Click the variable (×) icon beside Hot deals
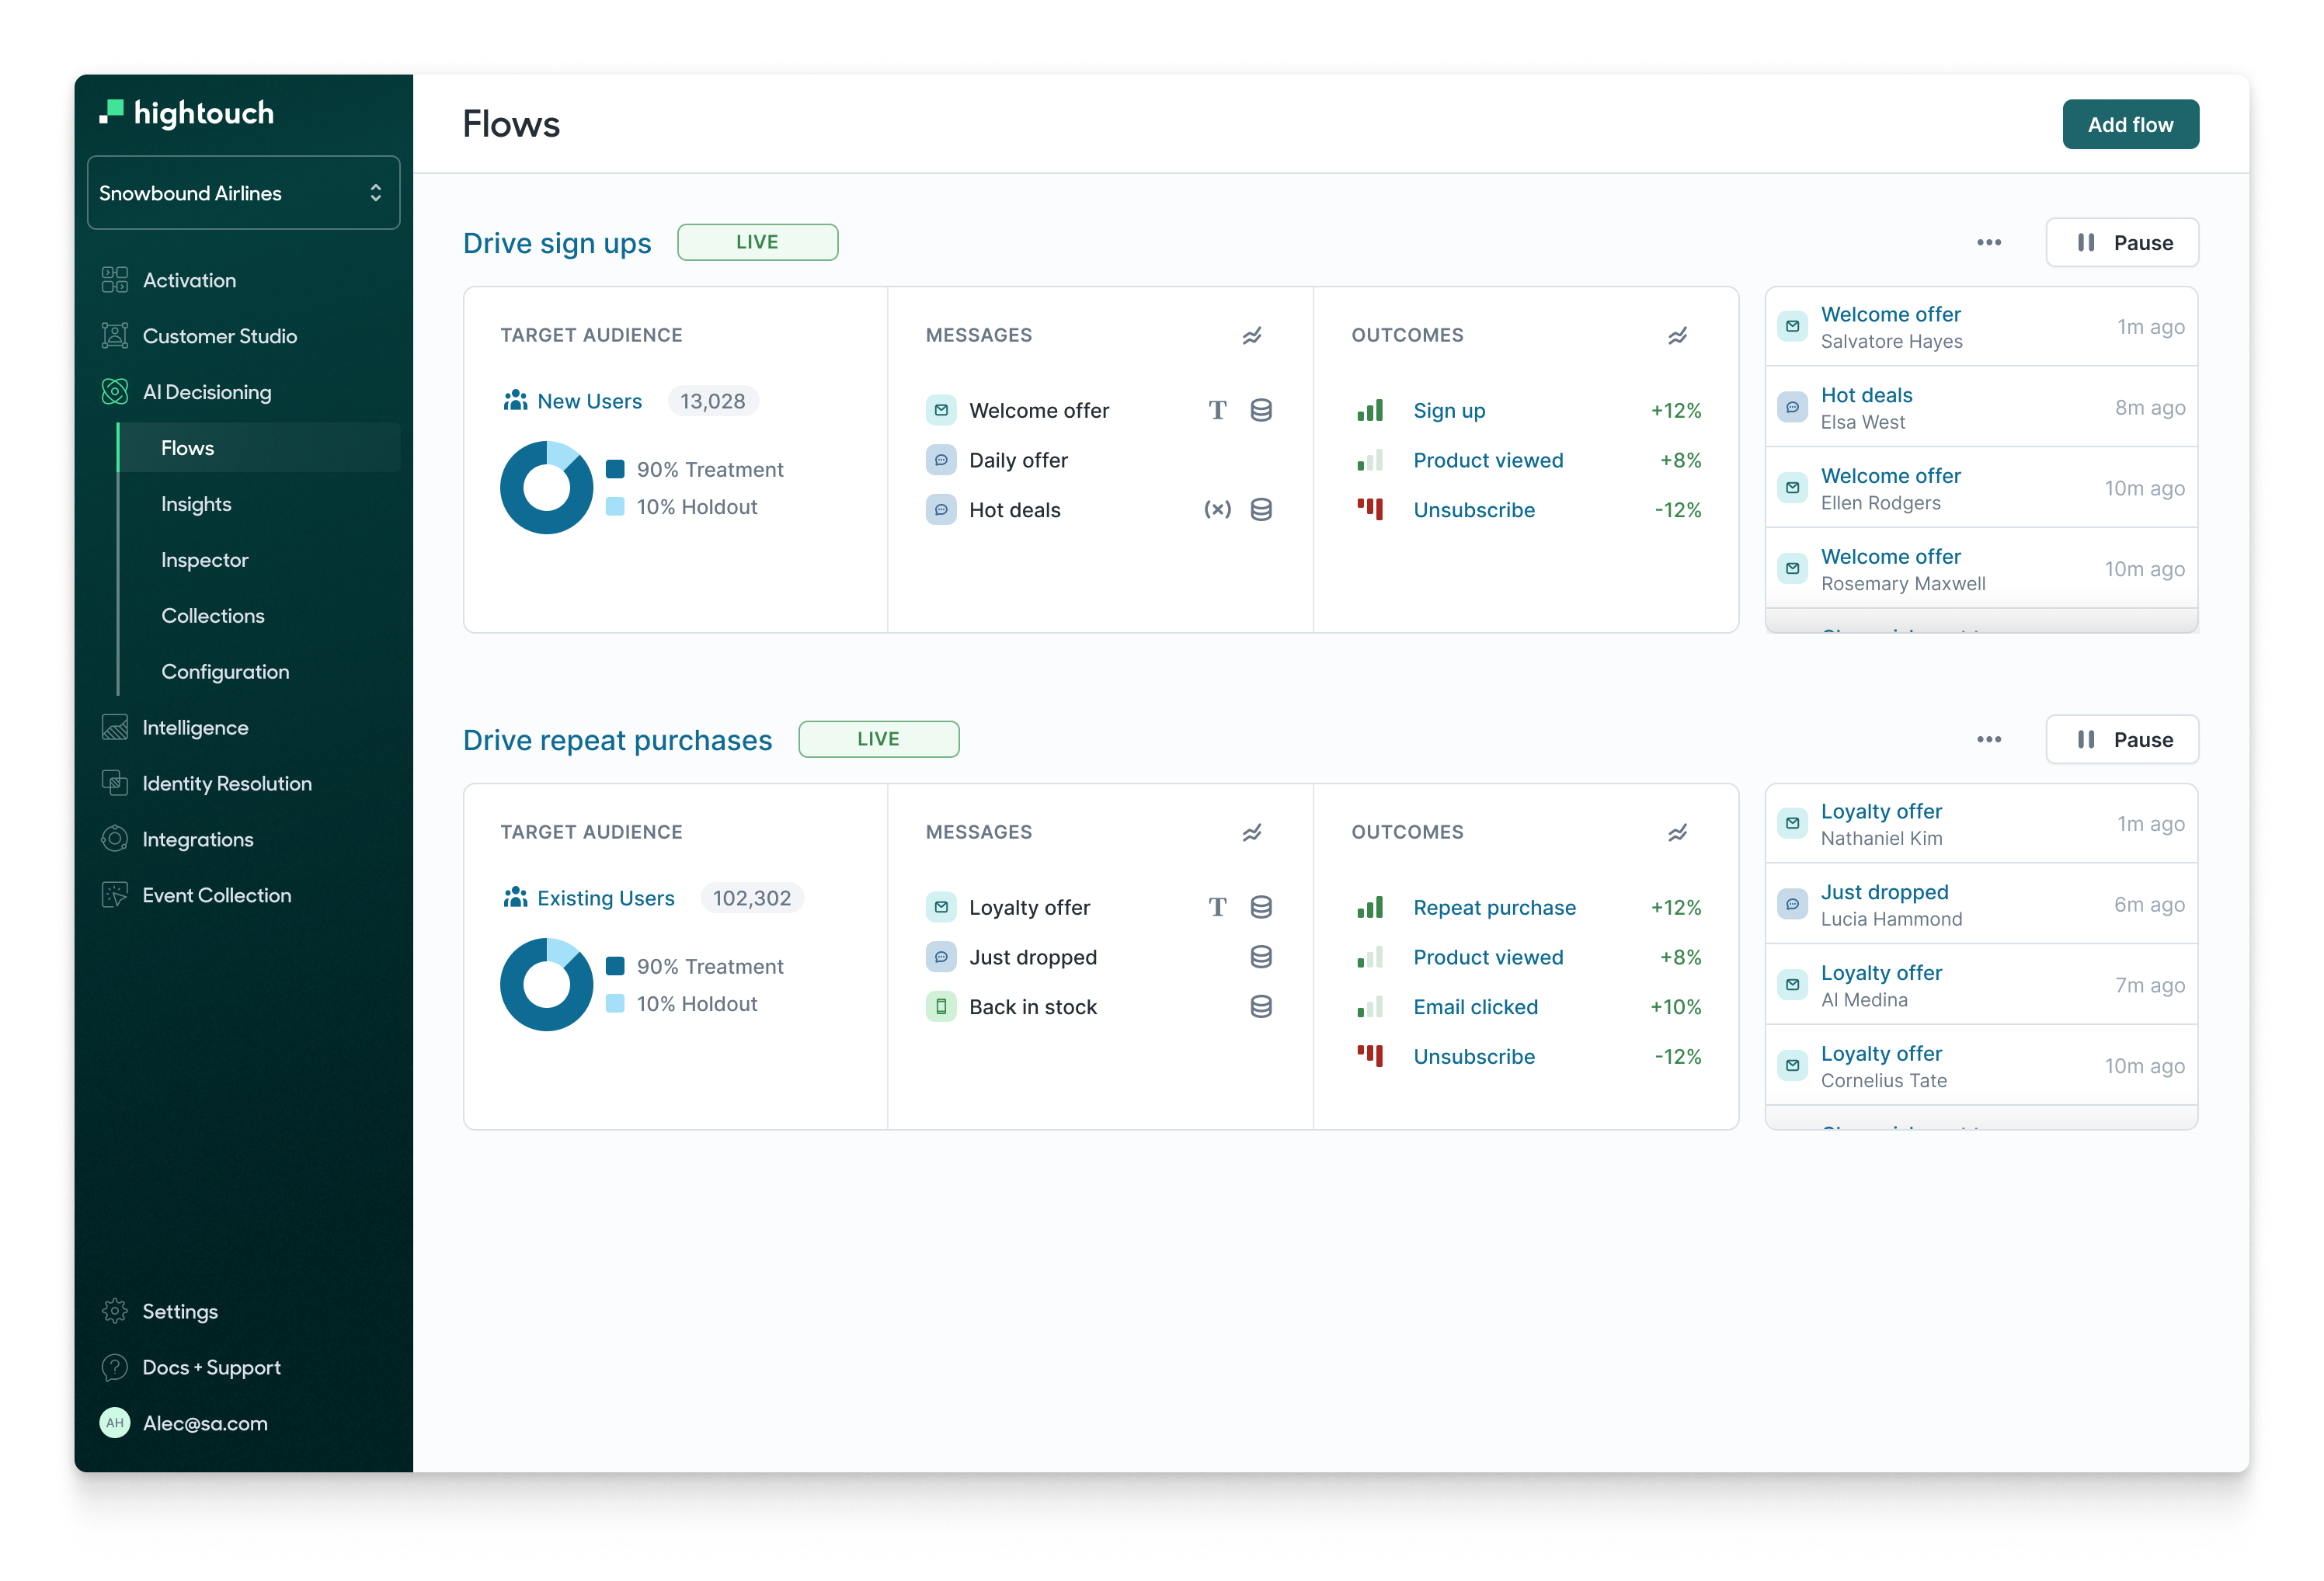Image resolution: width=2324 pixels, height=1581 pixels. (x=1217, y=510)
